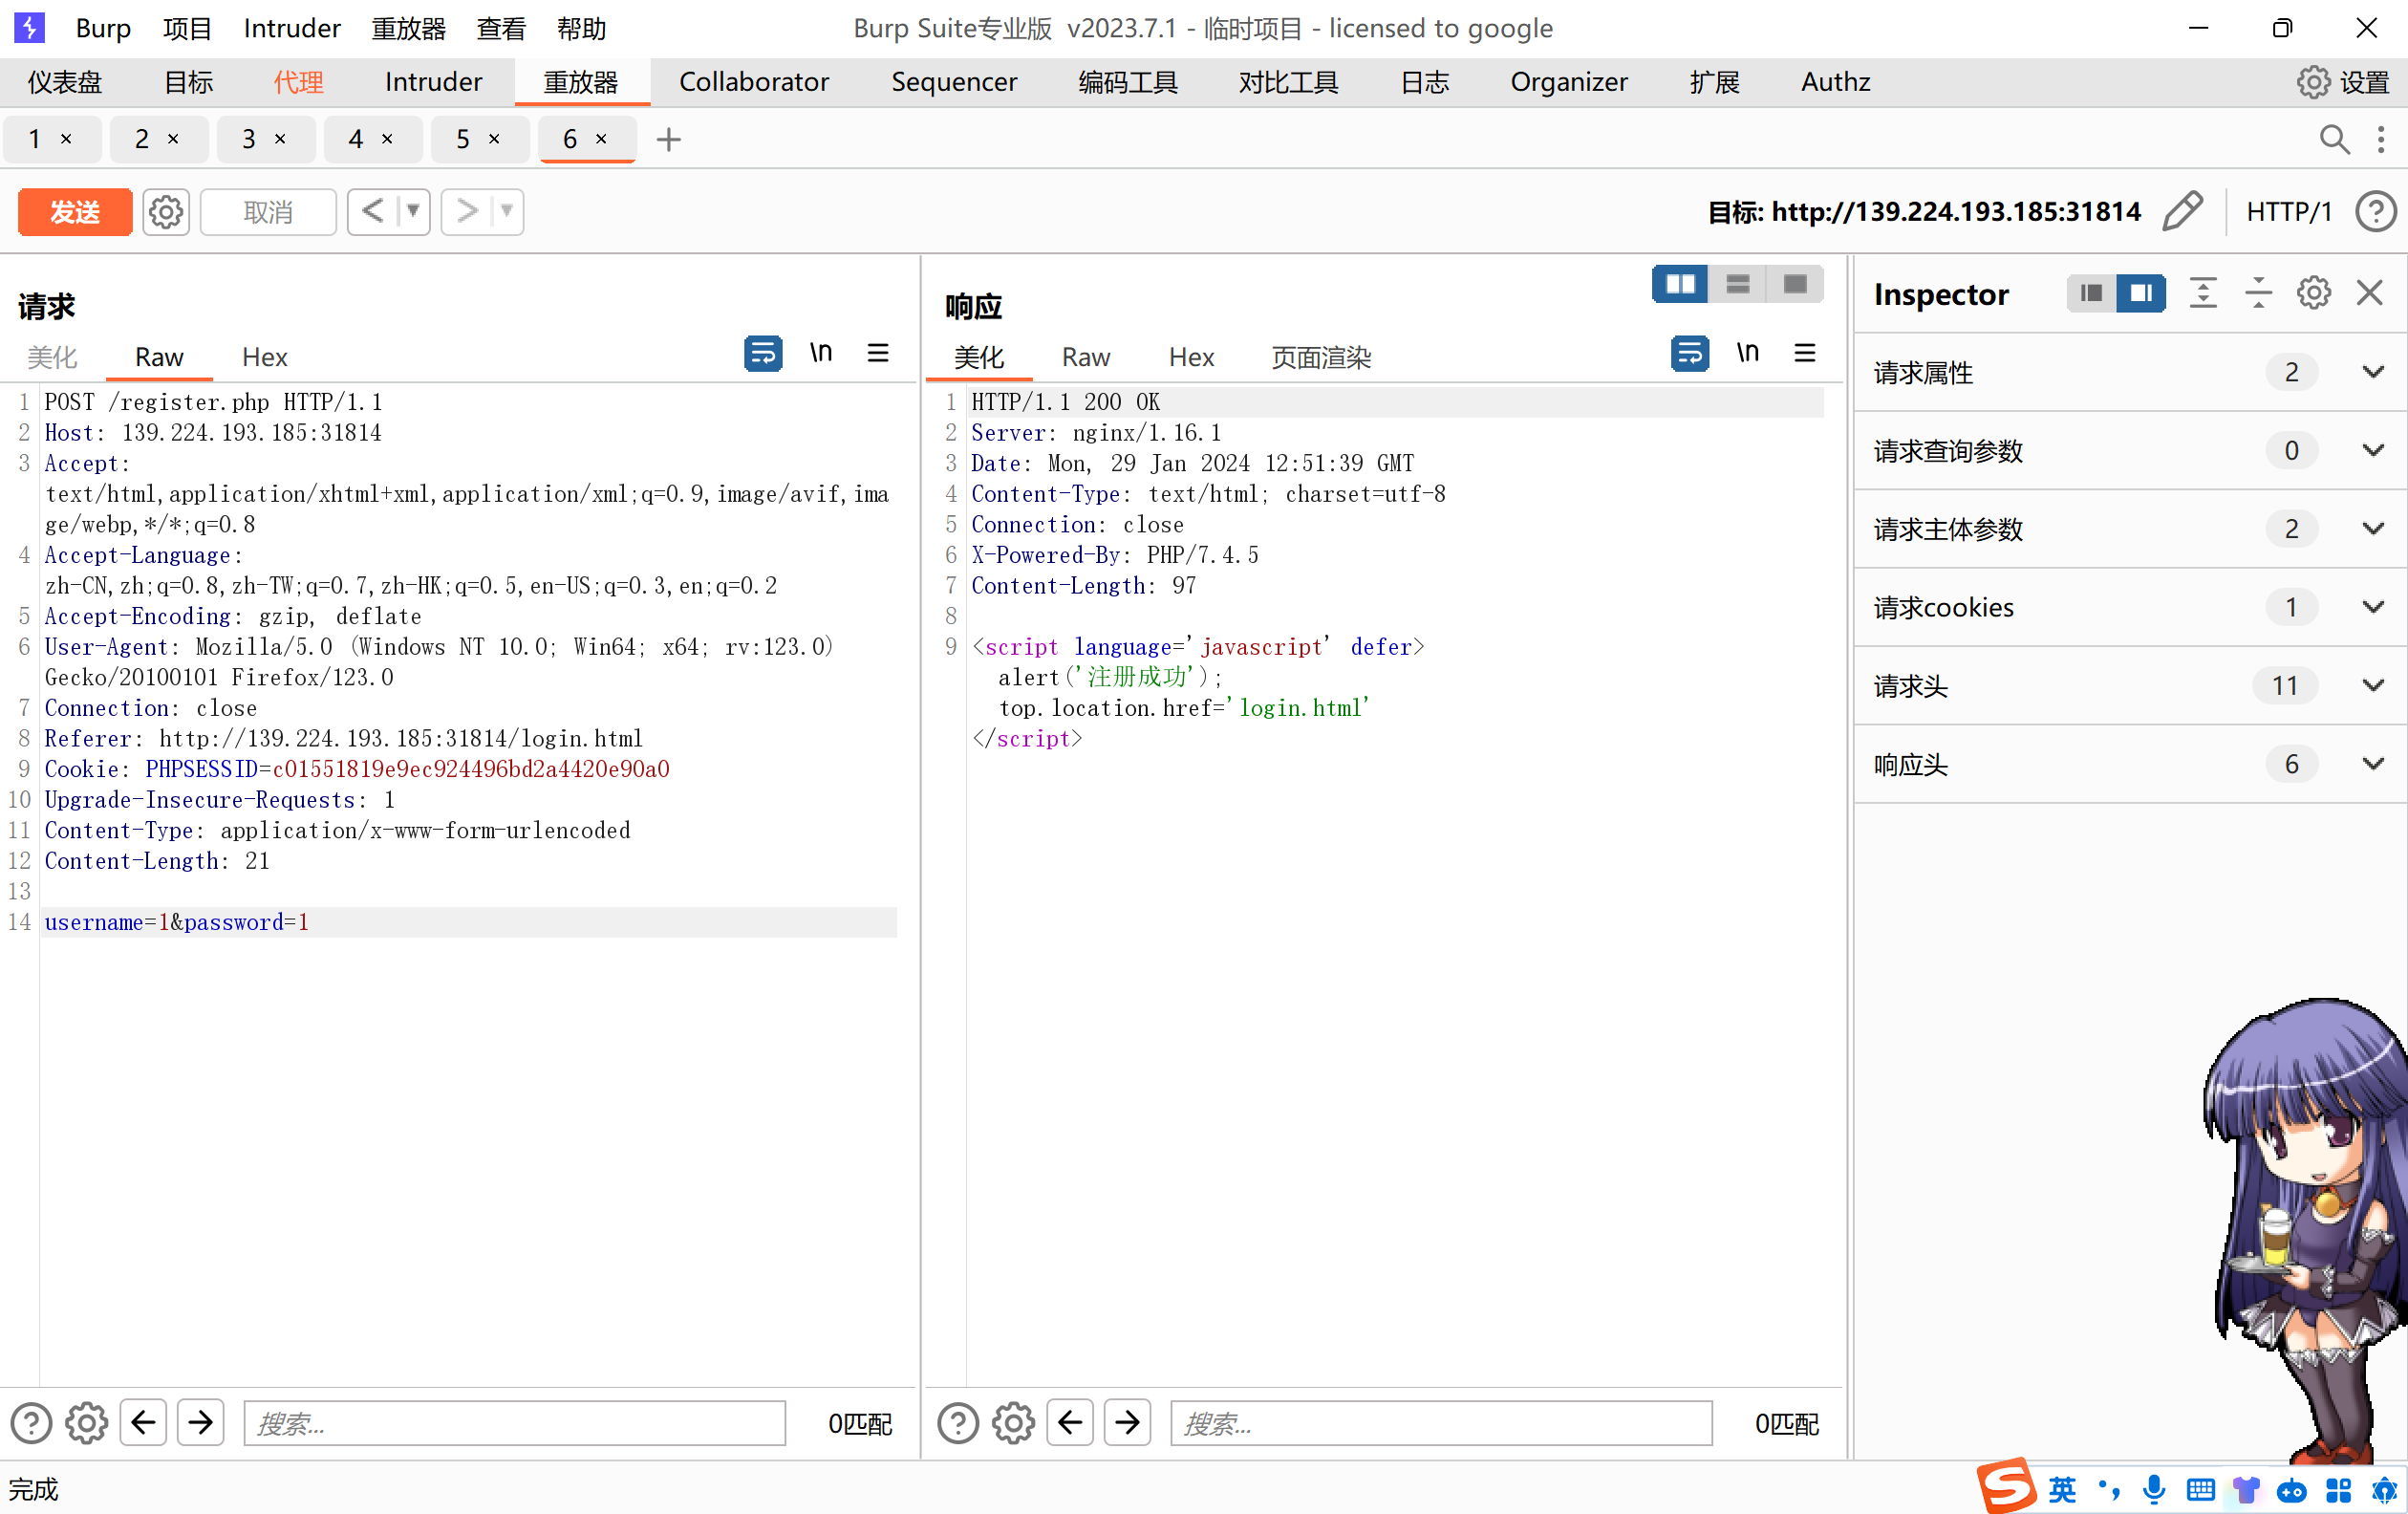Go to previous request with < arrow

pyautogui.click(x=372, y=212)
